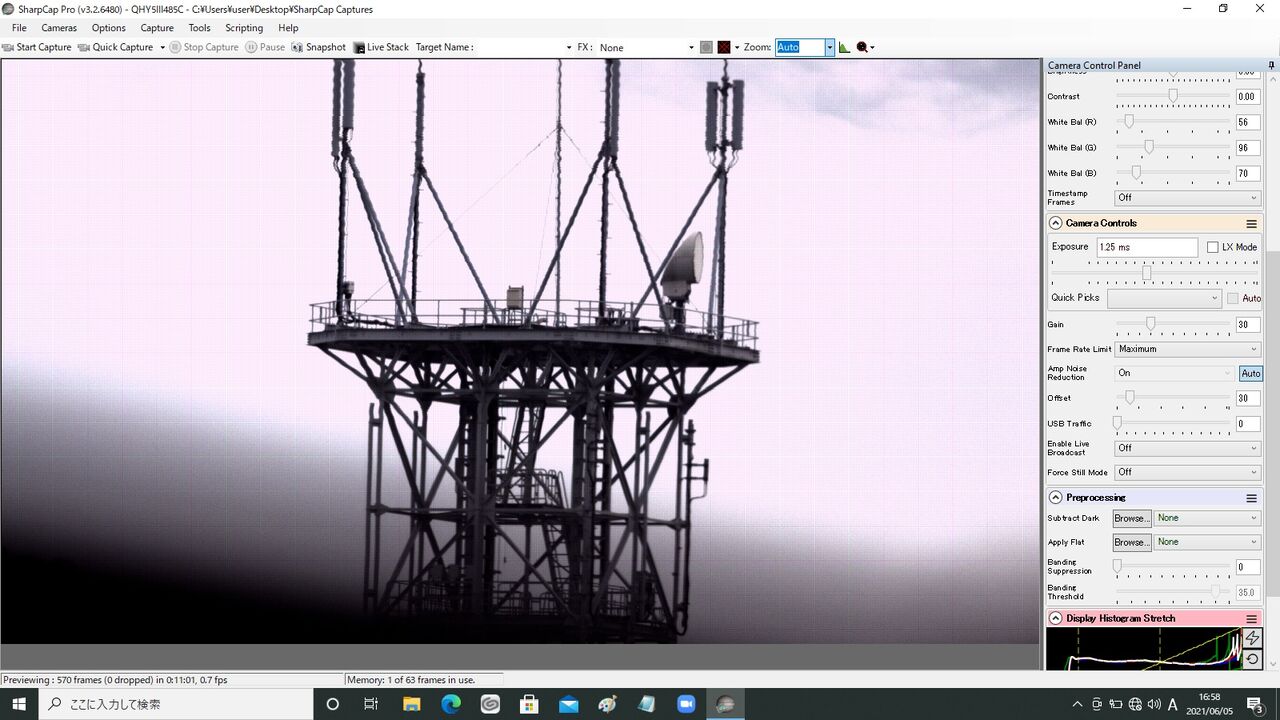The width and height of the screenshot is (1280, 720).
Task: Open the File menu
Action: click(19, 28)
